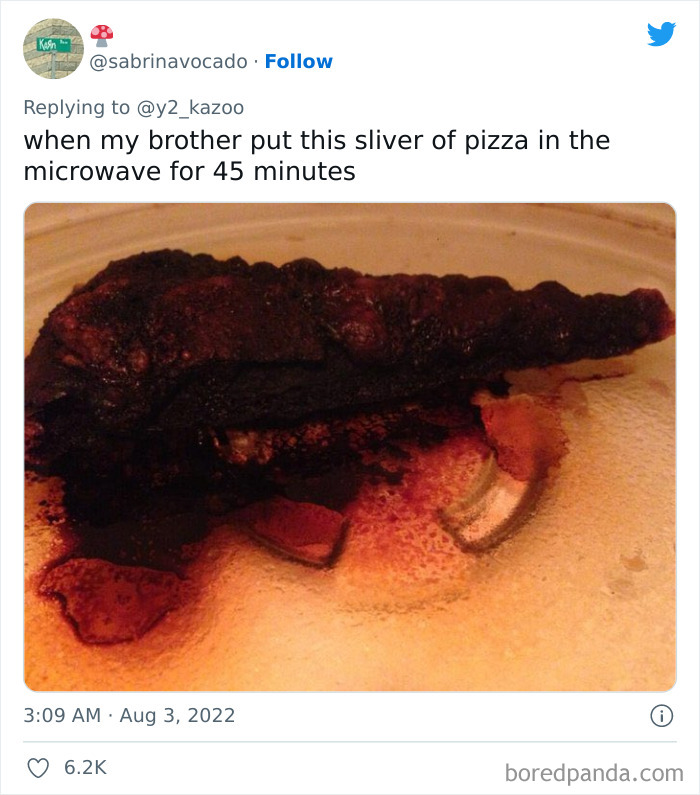Click "45 minutes" in the tweet text
Viewport: 700px width, 795px height.
[x=284, y=171]
